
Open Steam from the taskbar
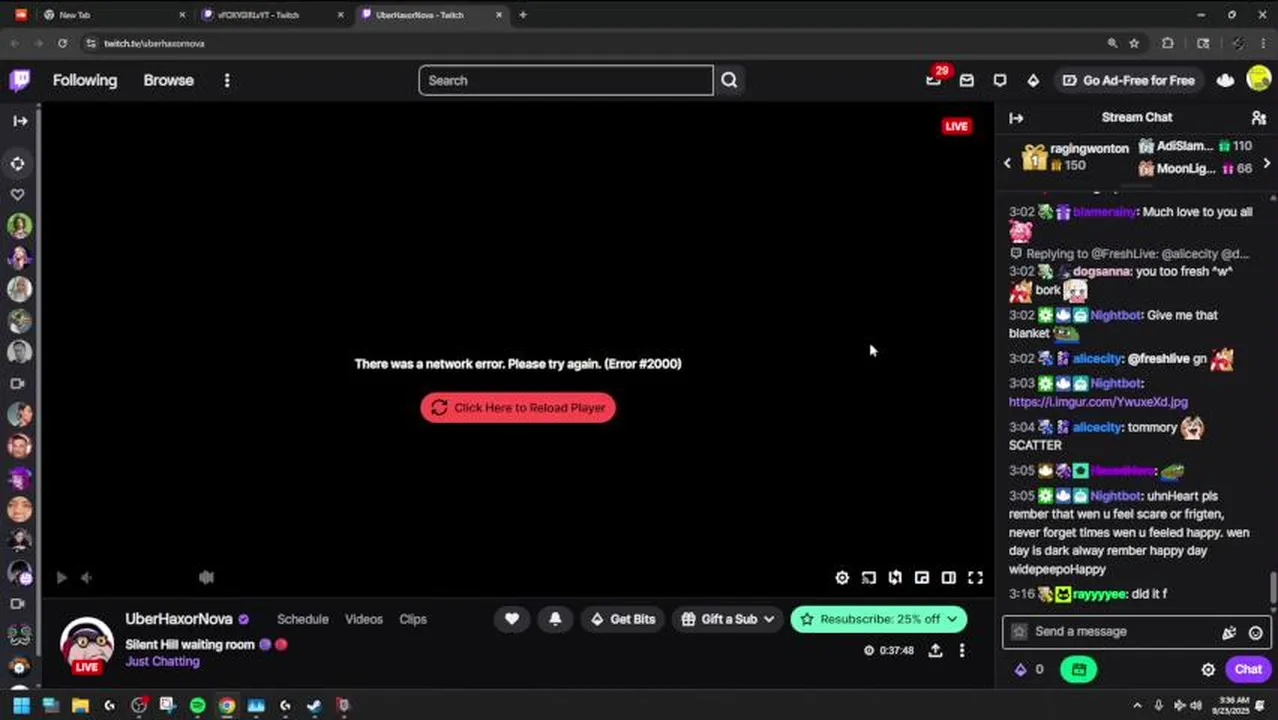314,705
